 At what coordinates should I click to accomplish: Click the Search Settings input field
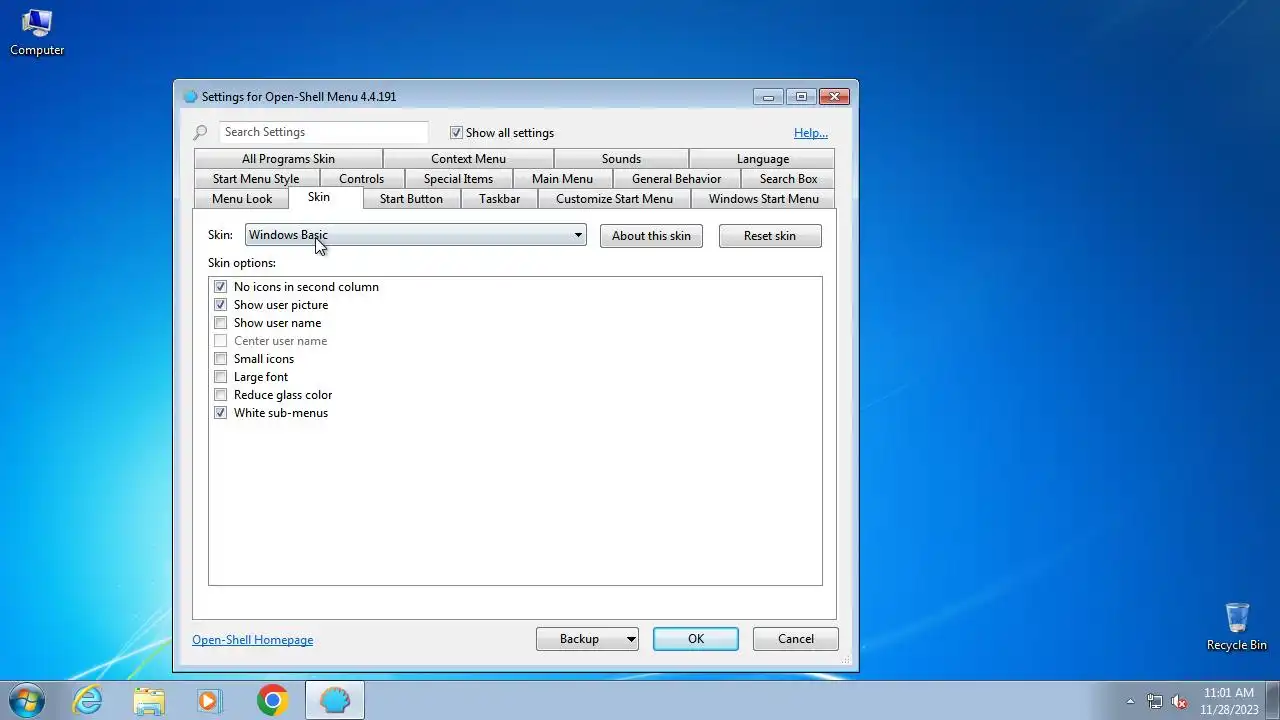coord(323,132)
